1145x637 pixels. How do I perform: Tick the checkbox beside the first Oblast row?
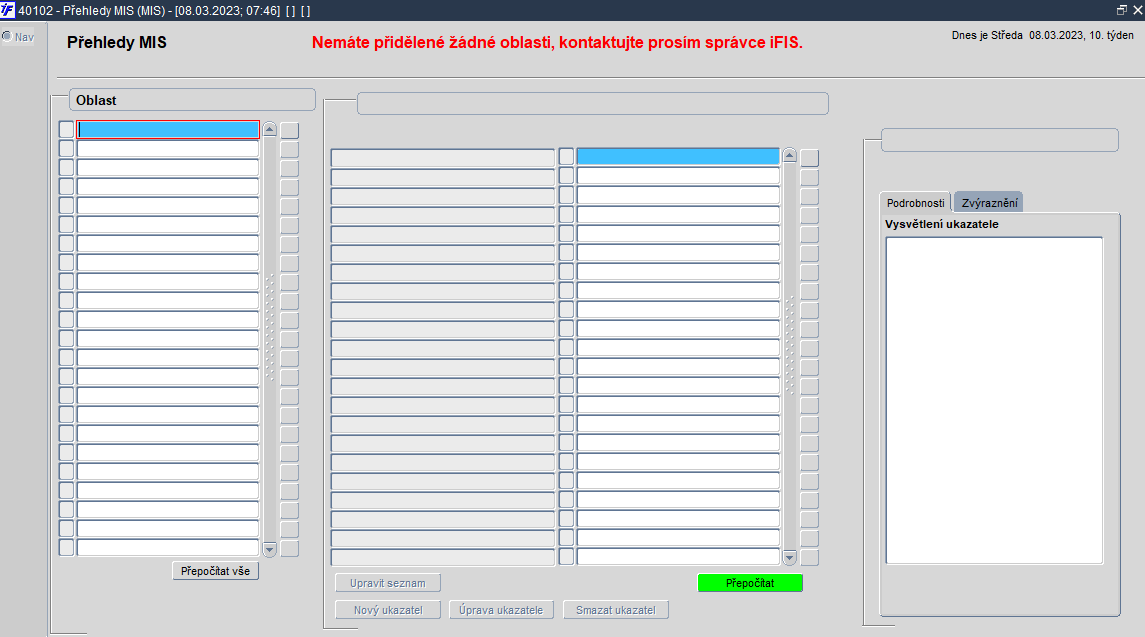click(x=66, y=129)
